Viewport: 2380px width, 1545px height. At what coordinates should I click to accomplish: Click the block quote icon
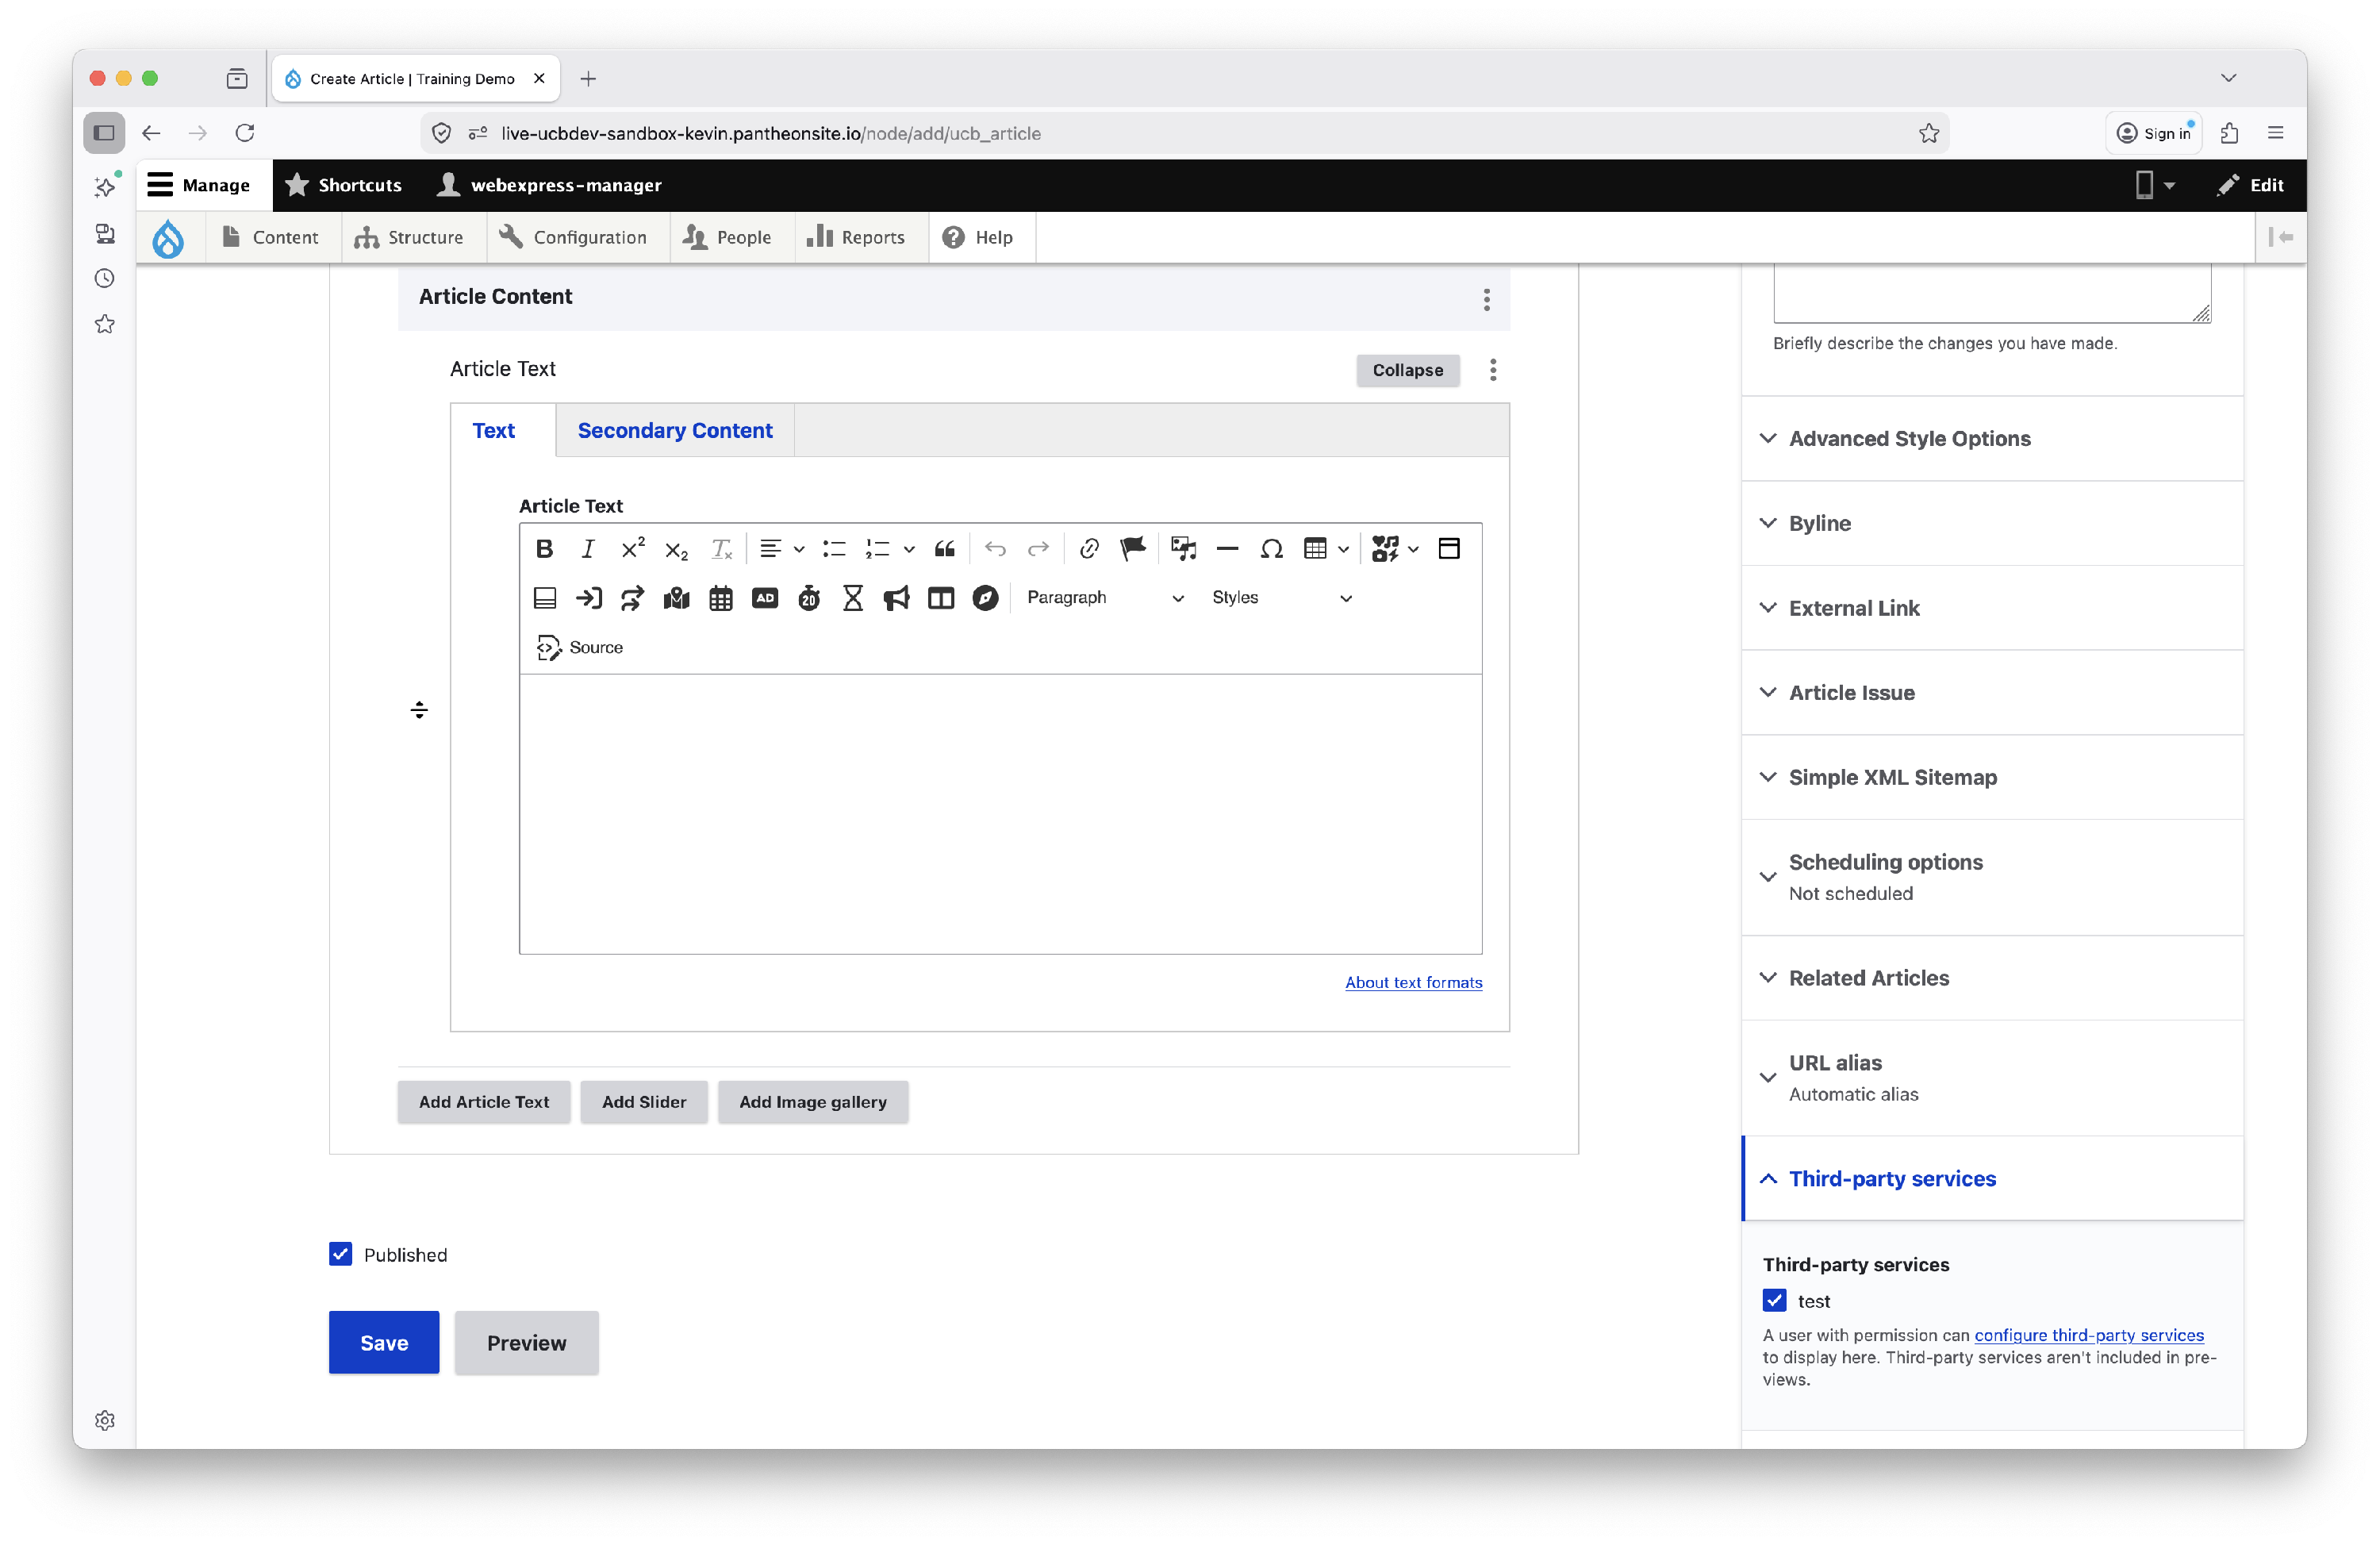coord(944,548)
